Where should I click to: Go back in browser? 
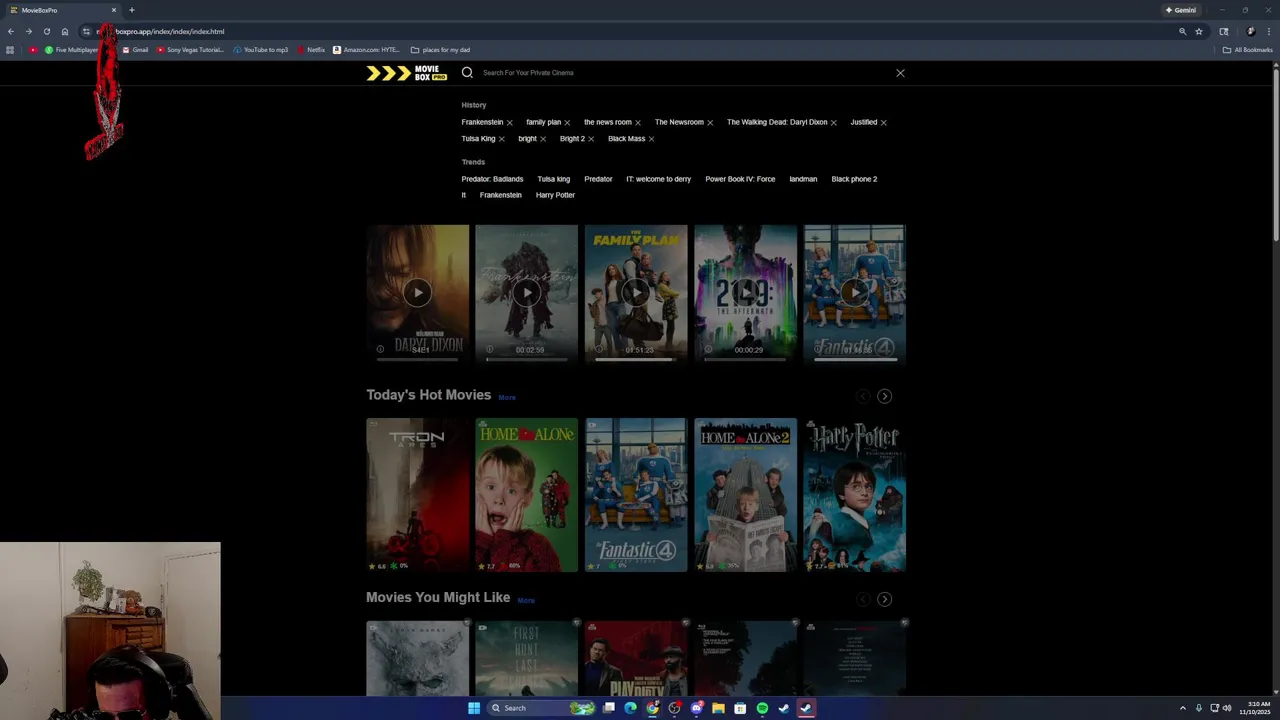point(11,31)
